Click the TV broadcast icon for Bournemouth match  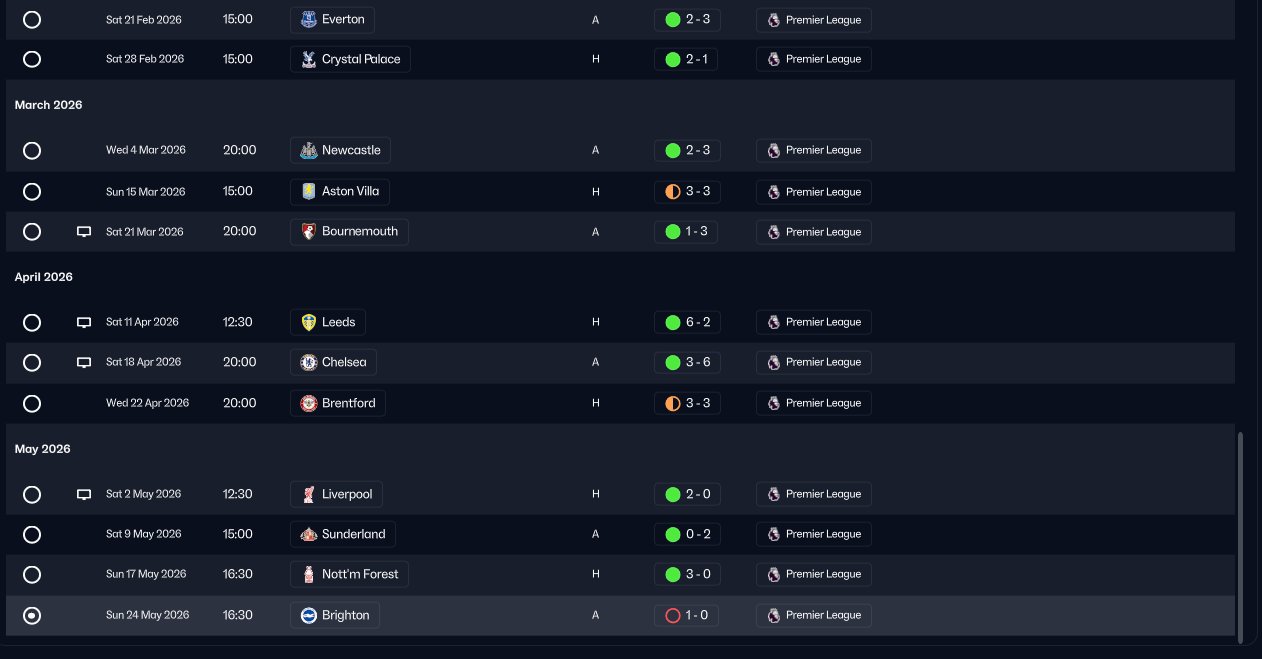coord(84,232)
